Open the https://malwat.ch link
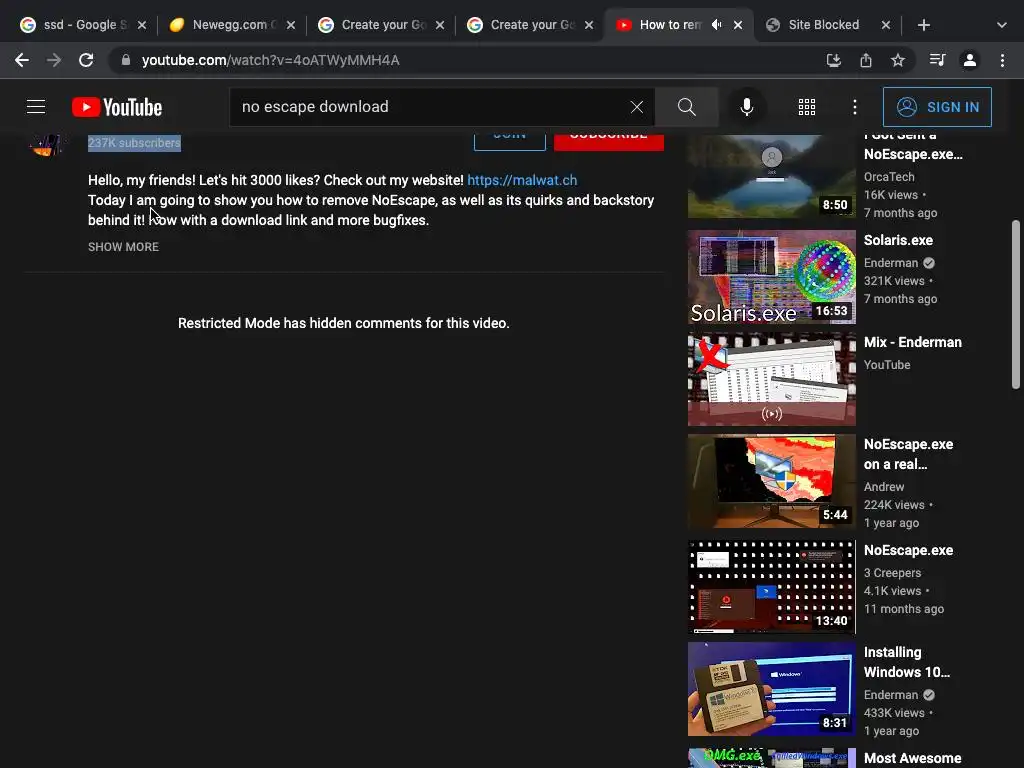The height and width of the screenshot is (768, 1024). (522, 180)
